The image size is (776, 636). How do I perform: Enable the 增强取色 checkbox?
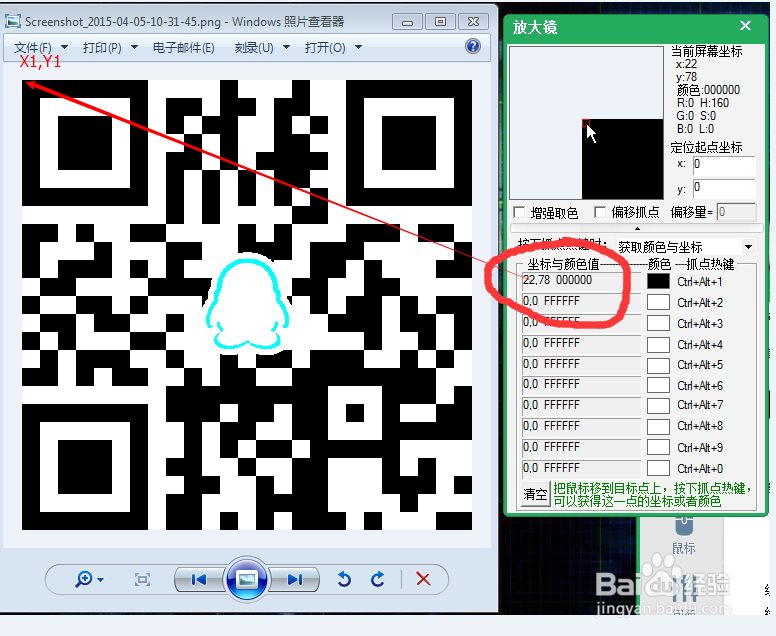519,212
